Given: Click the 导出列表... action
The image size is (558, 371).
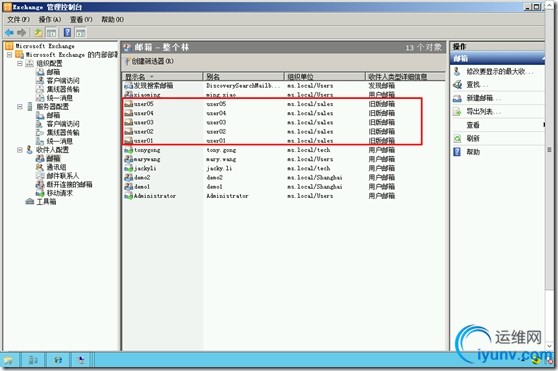Looking at the screenshot, I should [484, 112].
